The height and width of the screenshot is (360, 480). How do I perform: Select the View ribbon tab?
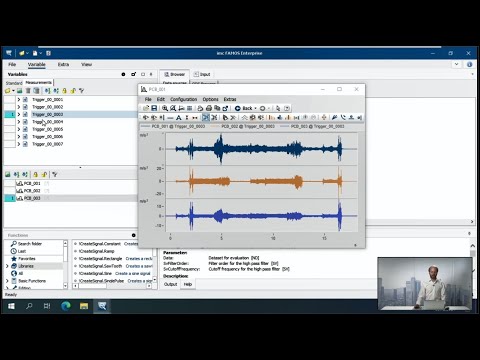point(86,64)
